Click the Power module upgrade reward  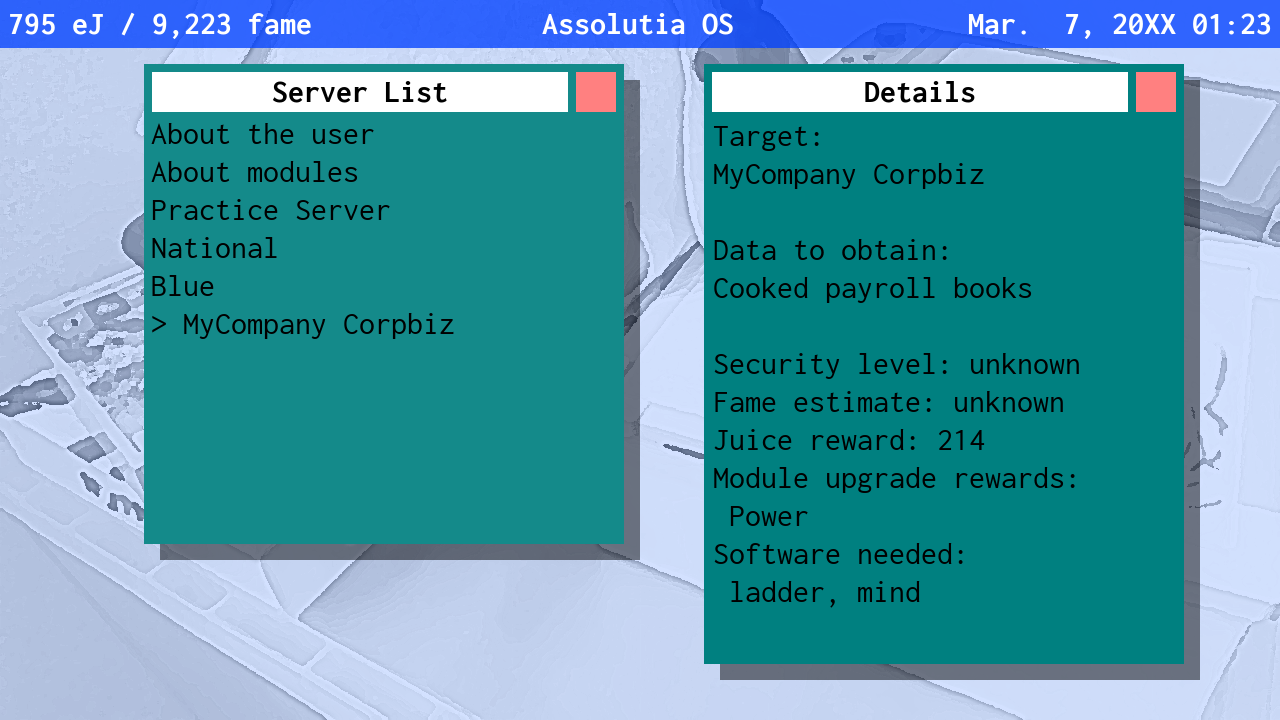point(769,517)
